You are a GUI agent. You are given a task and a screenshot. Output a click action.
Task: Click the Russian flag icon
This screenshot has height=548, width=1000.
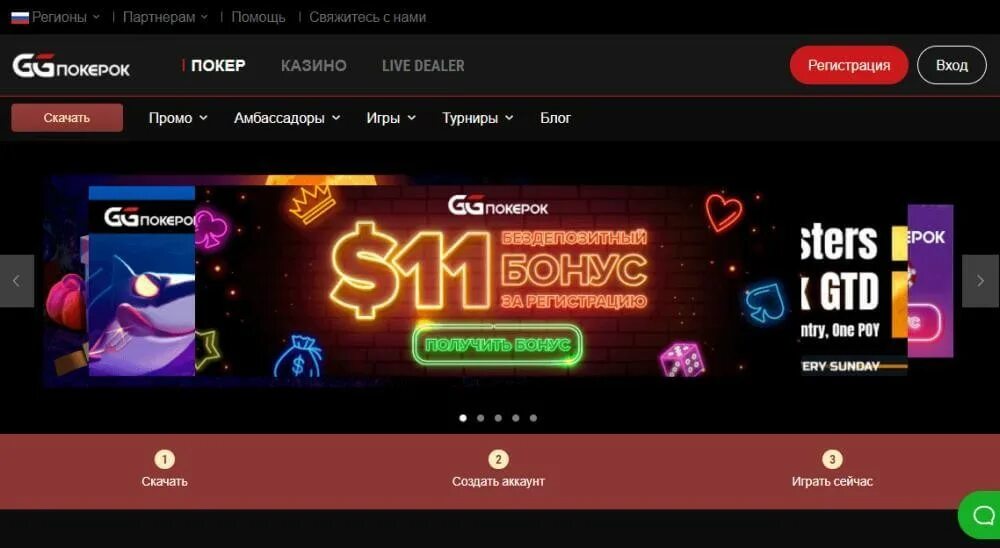[20, 17]
